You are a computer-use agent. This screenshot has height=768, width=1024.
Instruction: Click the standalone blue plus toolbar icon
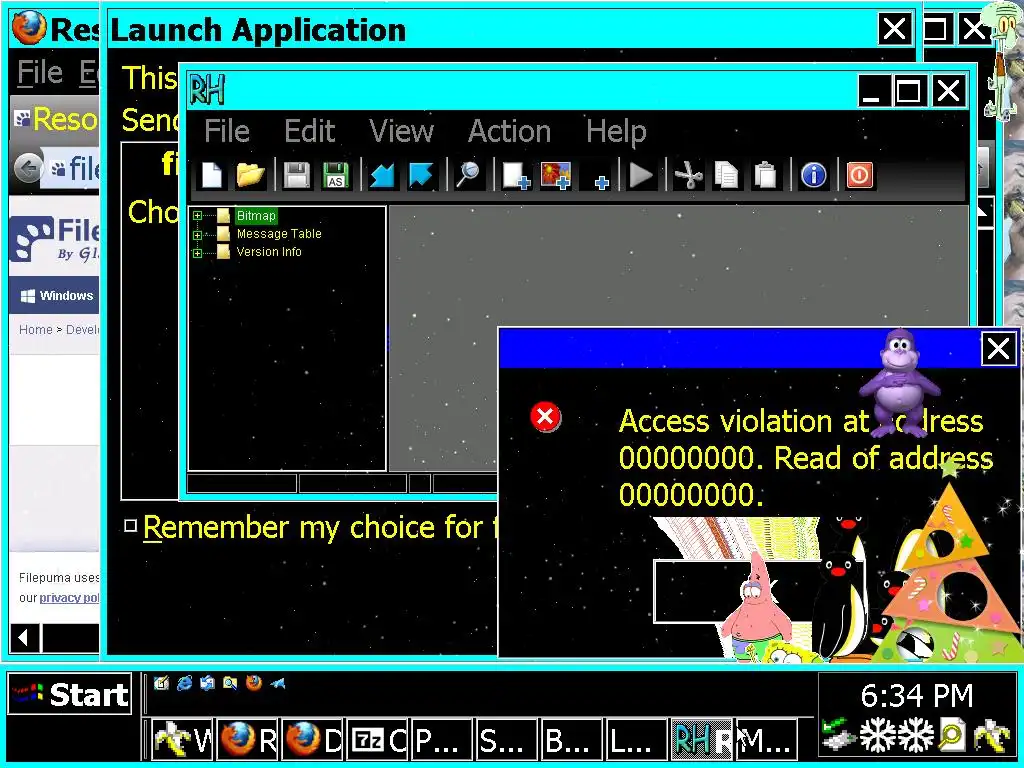tap(601, 182)
